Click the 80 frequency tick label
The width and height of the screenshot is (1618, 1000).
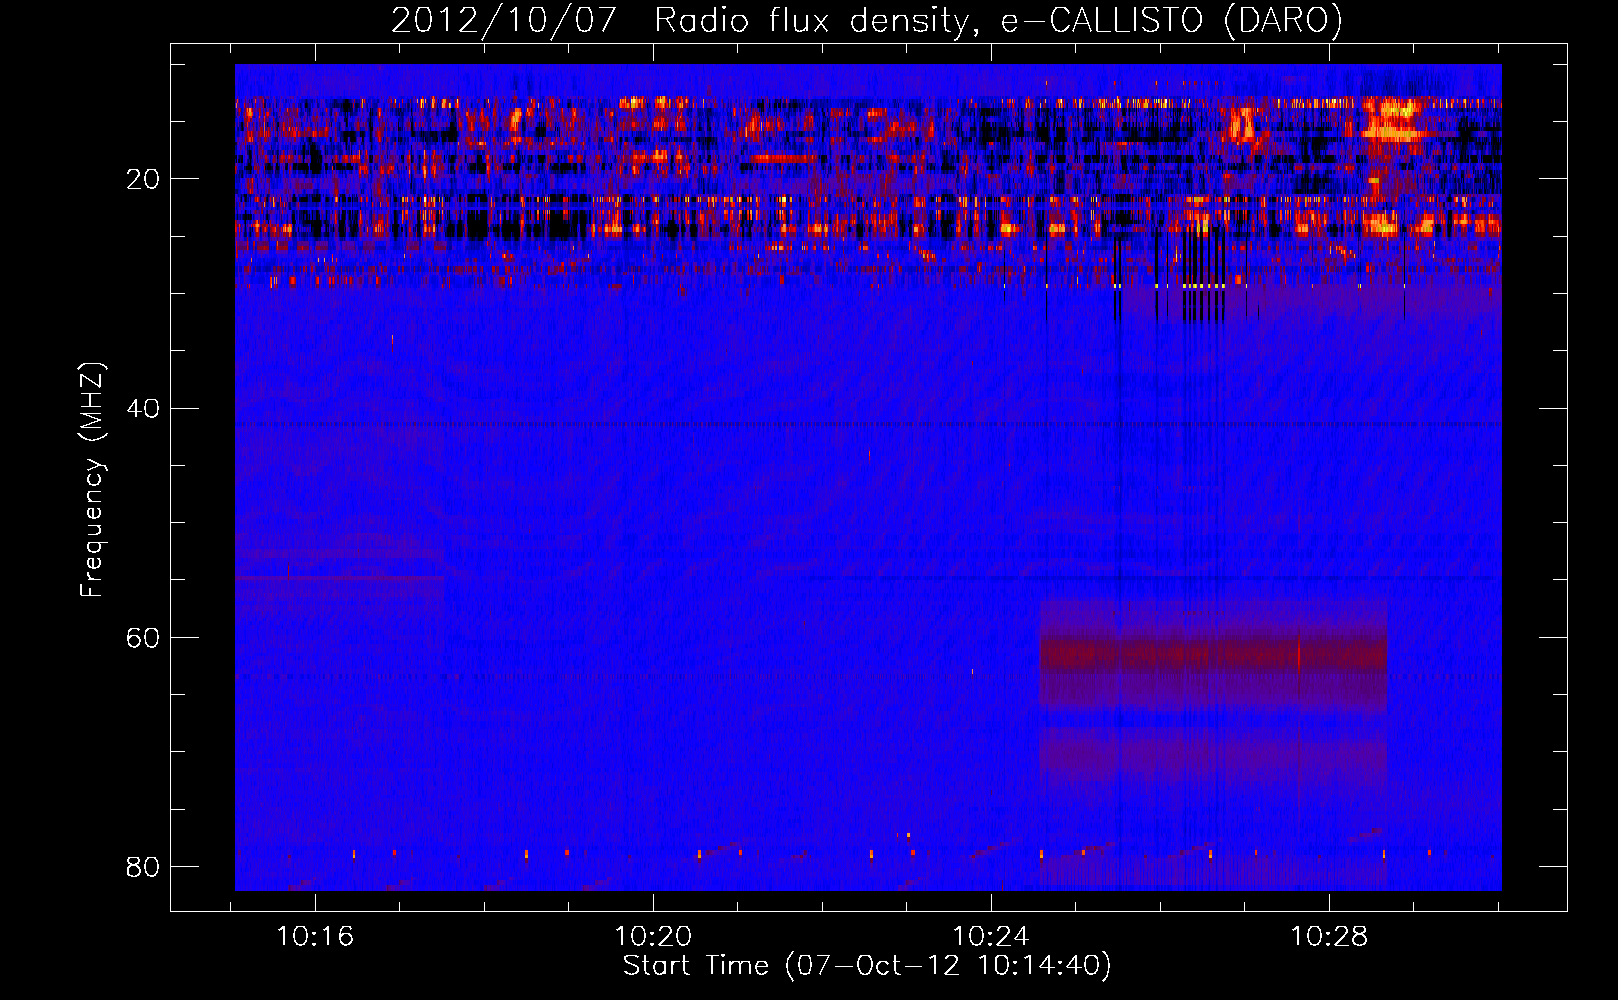point(143,866)
